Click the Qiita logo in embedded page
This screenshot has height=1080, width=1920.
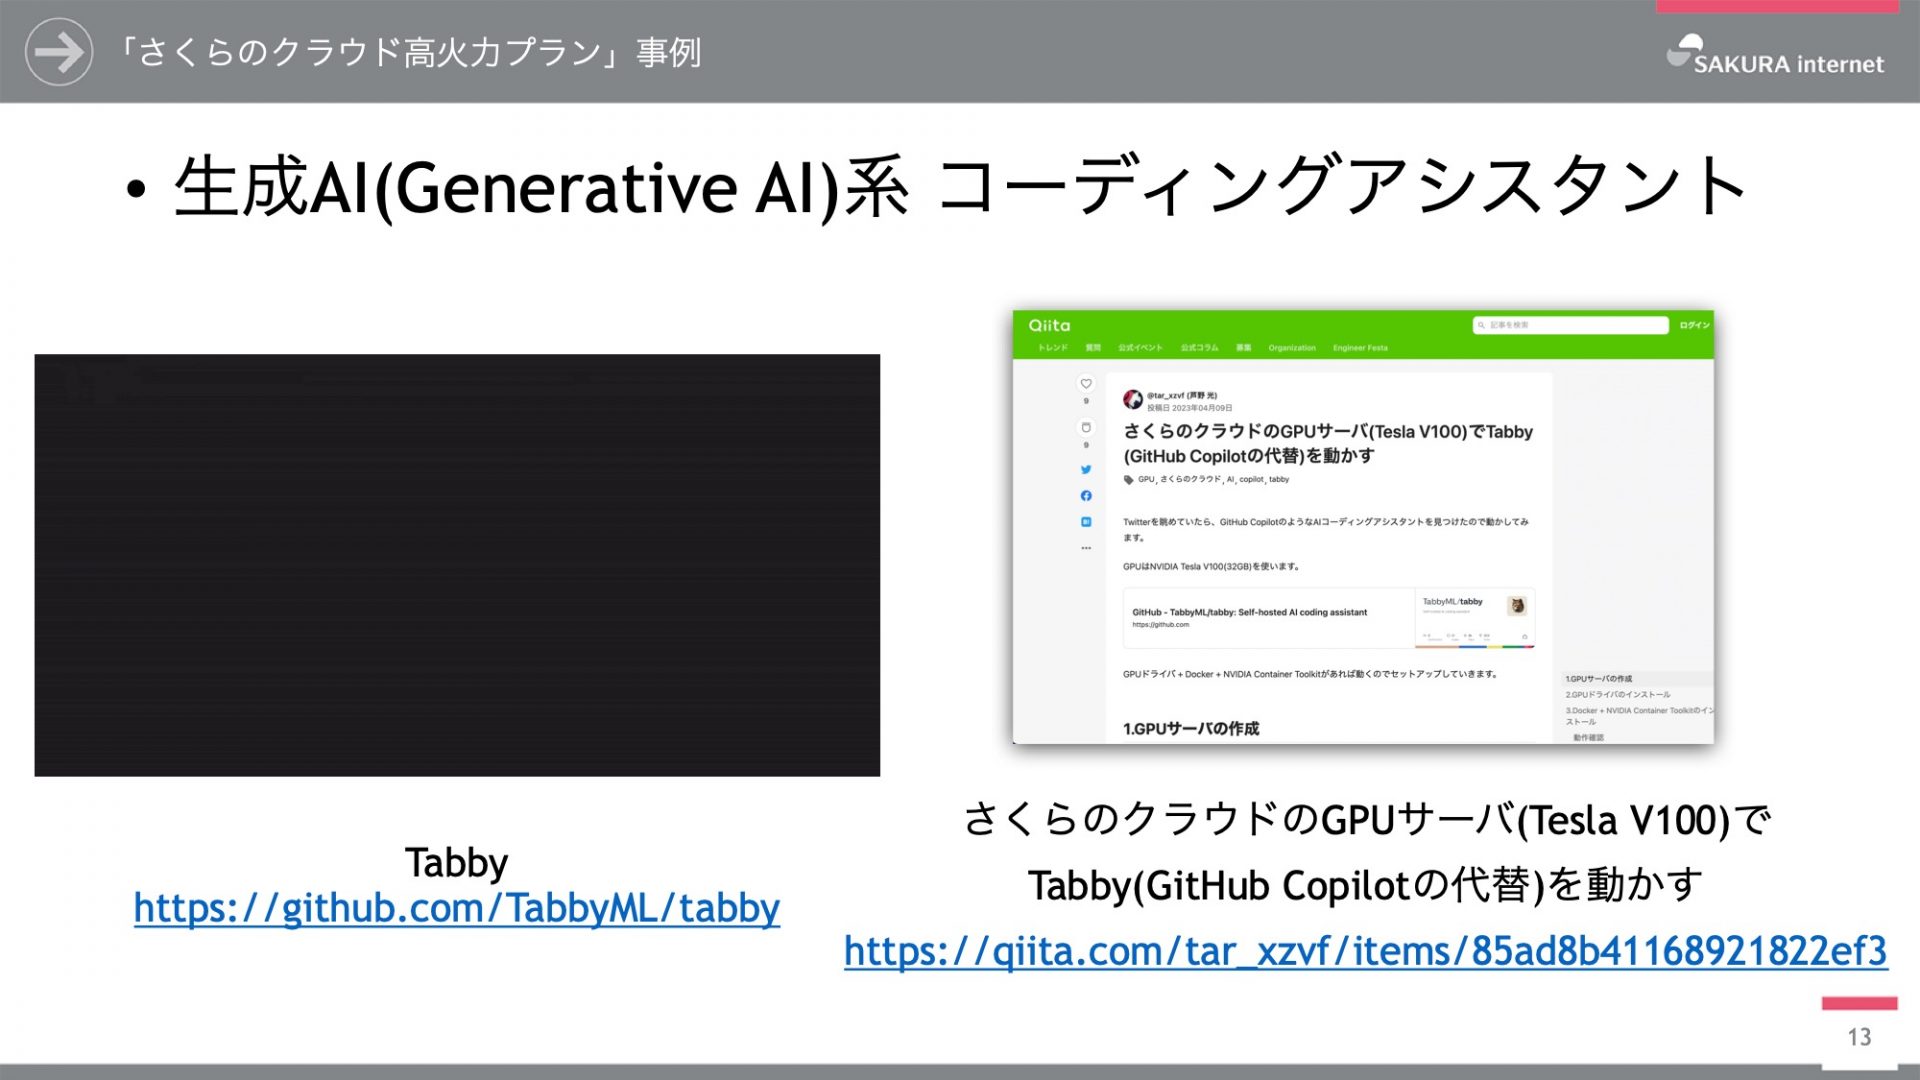tap(1049, 325)
